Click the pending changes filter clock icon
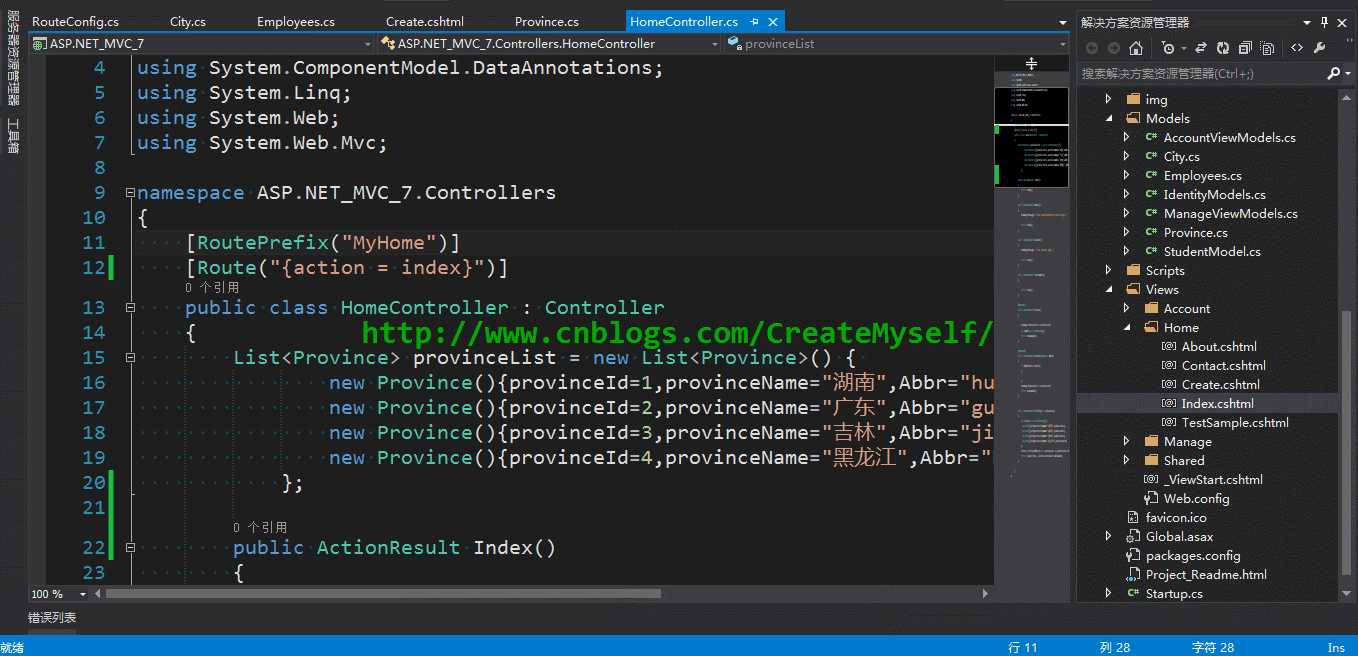 (1168, 48)
